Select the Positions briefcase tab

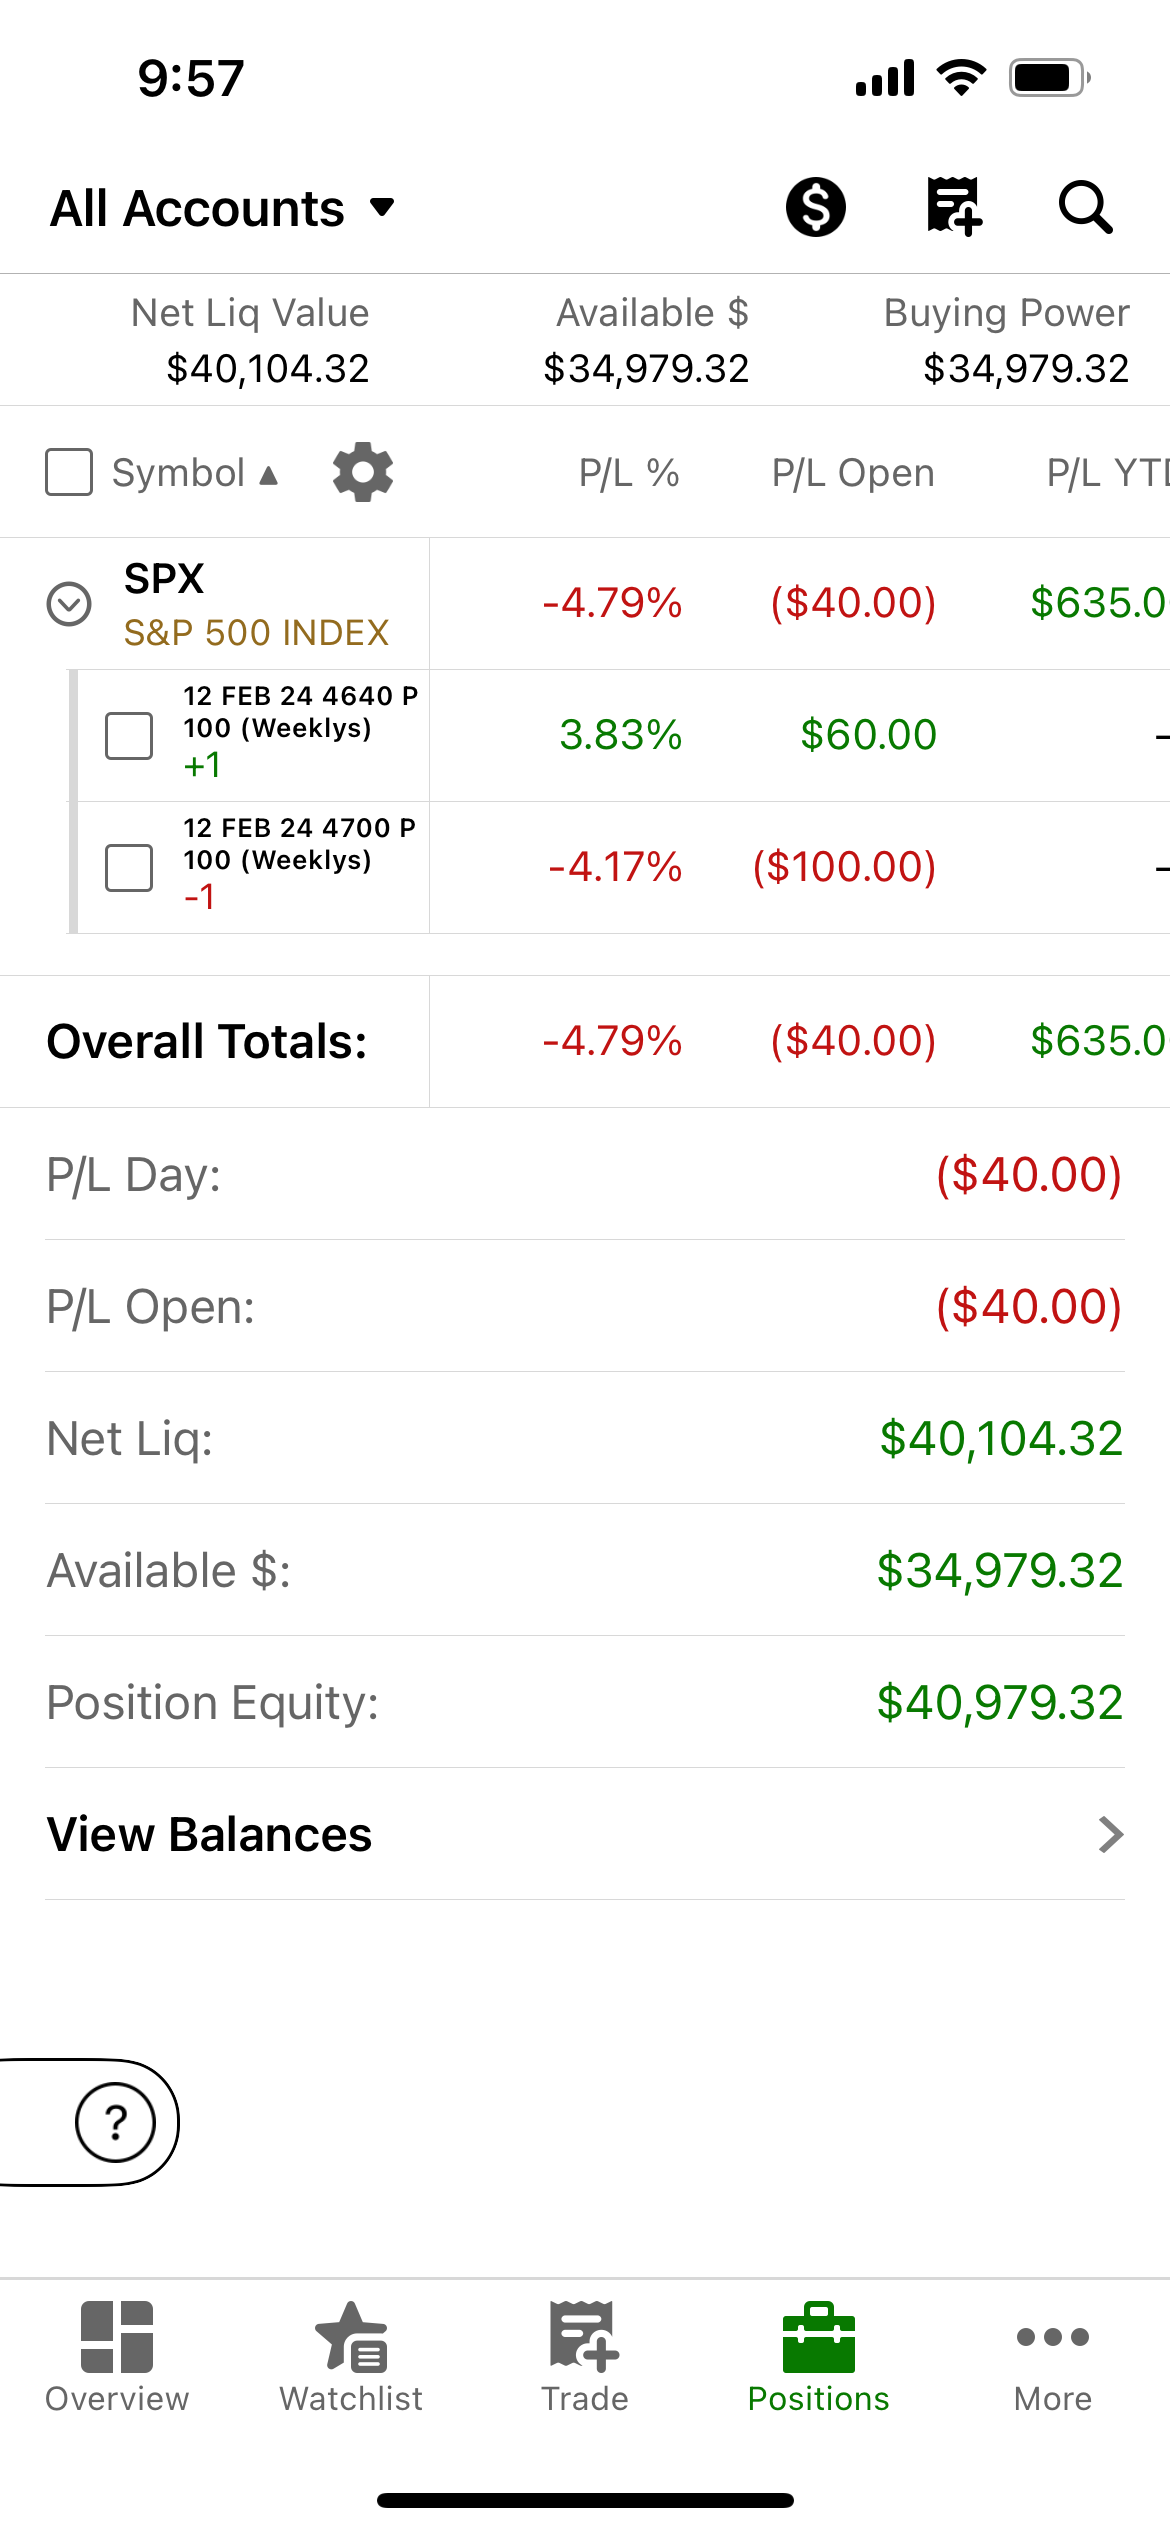(819, 2356)
